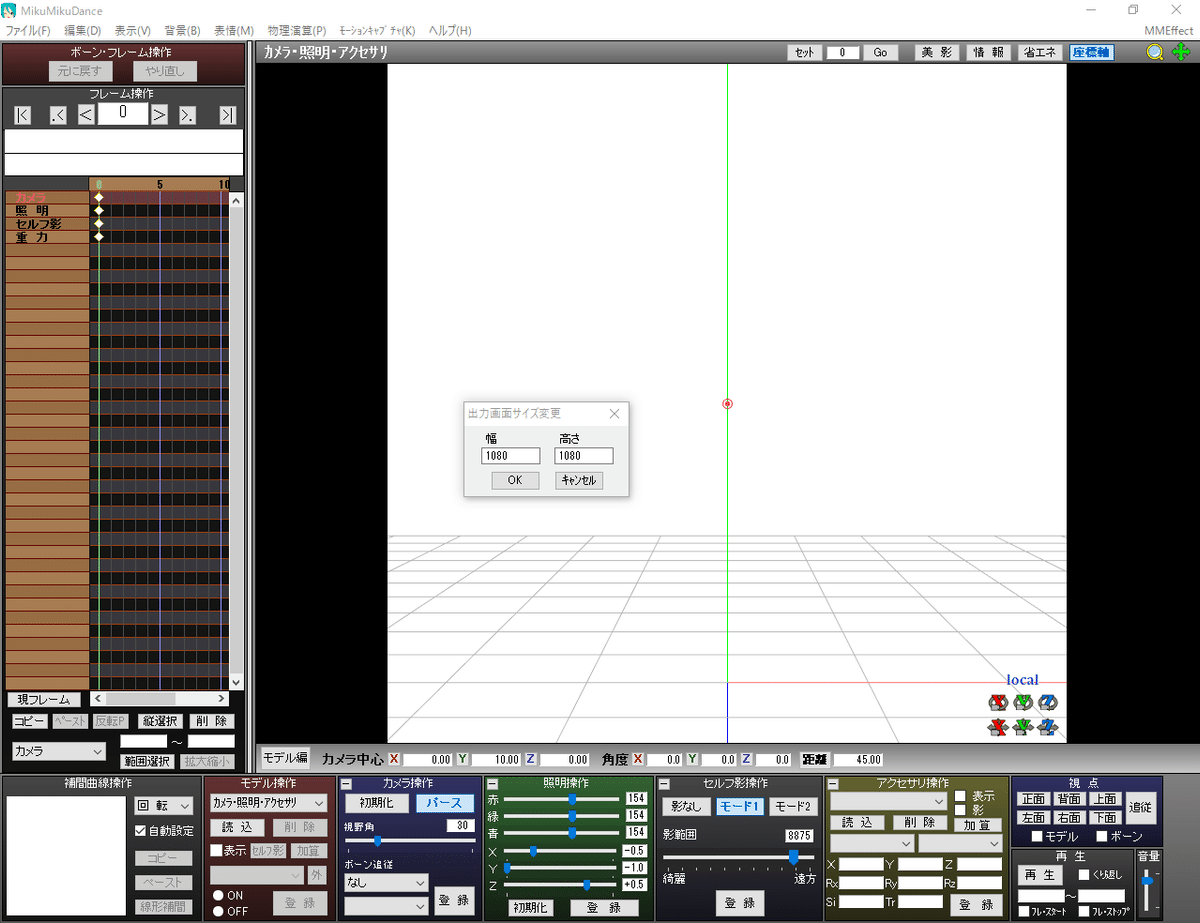
Task: Click the パース perspective button
Action: 445,803
